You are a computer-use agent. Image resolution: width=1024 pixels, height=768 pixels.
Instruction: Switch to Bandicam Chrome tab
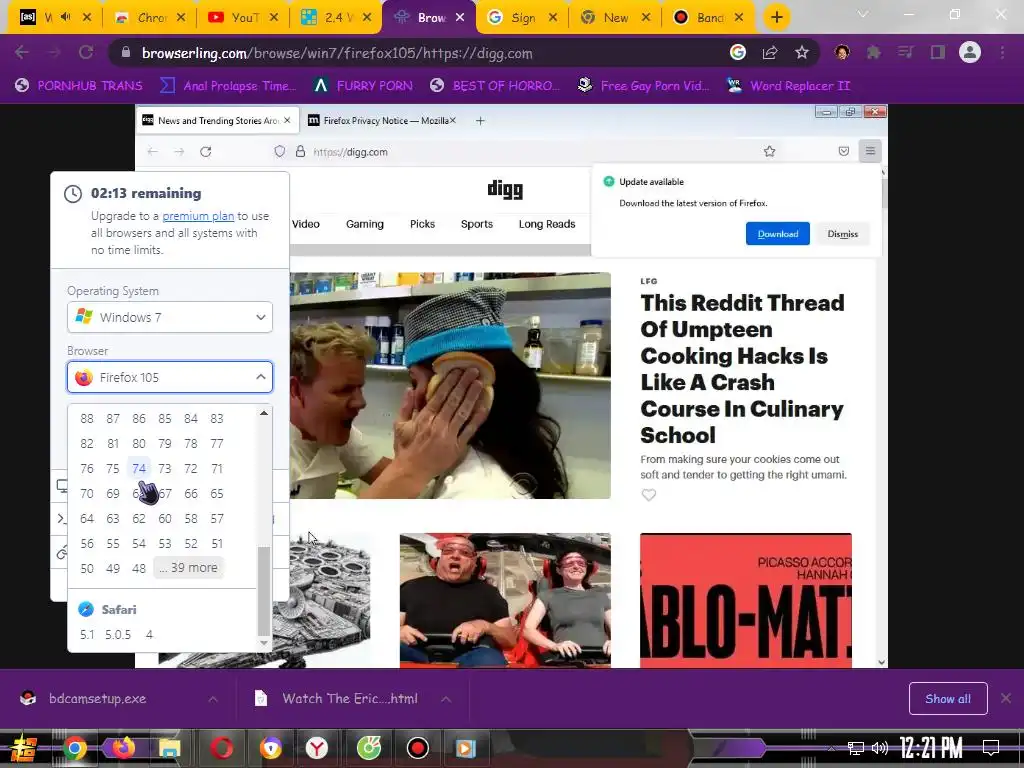tap(709, 18)
